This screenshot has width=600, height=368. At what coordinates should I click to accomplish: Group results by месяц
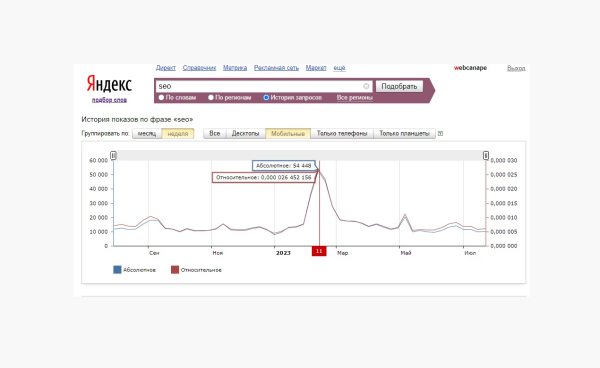(x=147, y=134)
